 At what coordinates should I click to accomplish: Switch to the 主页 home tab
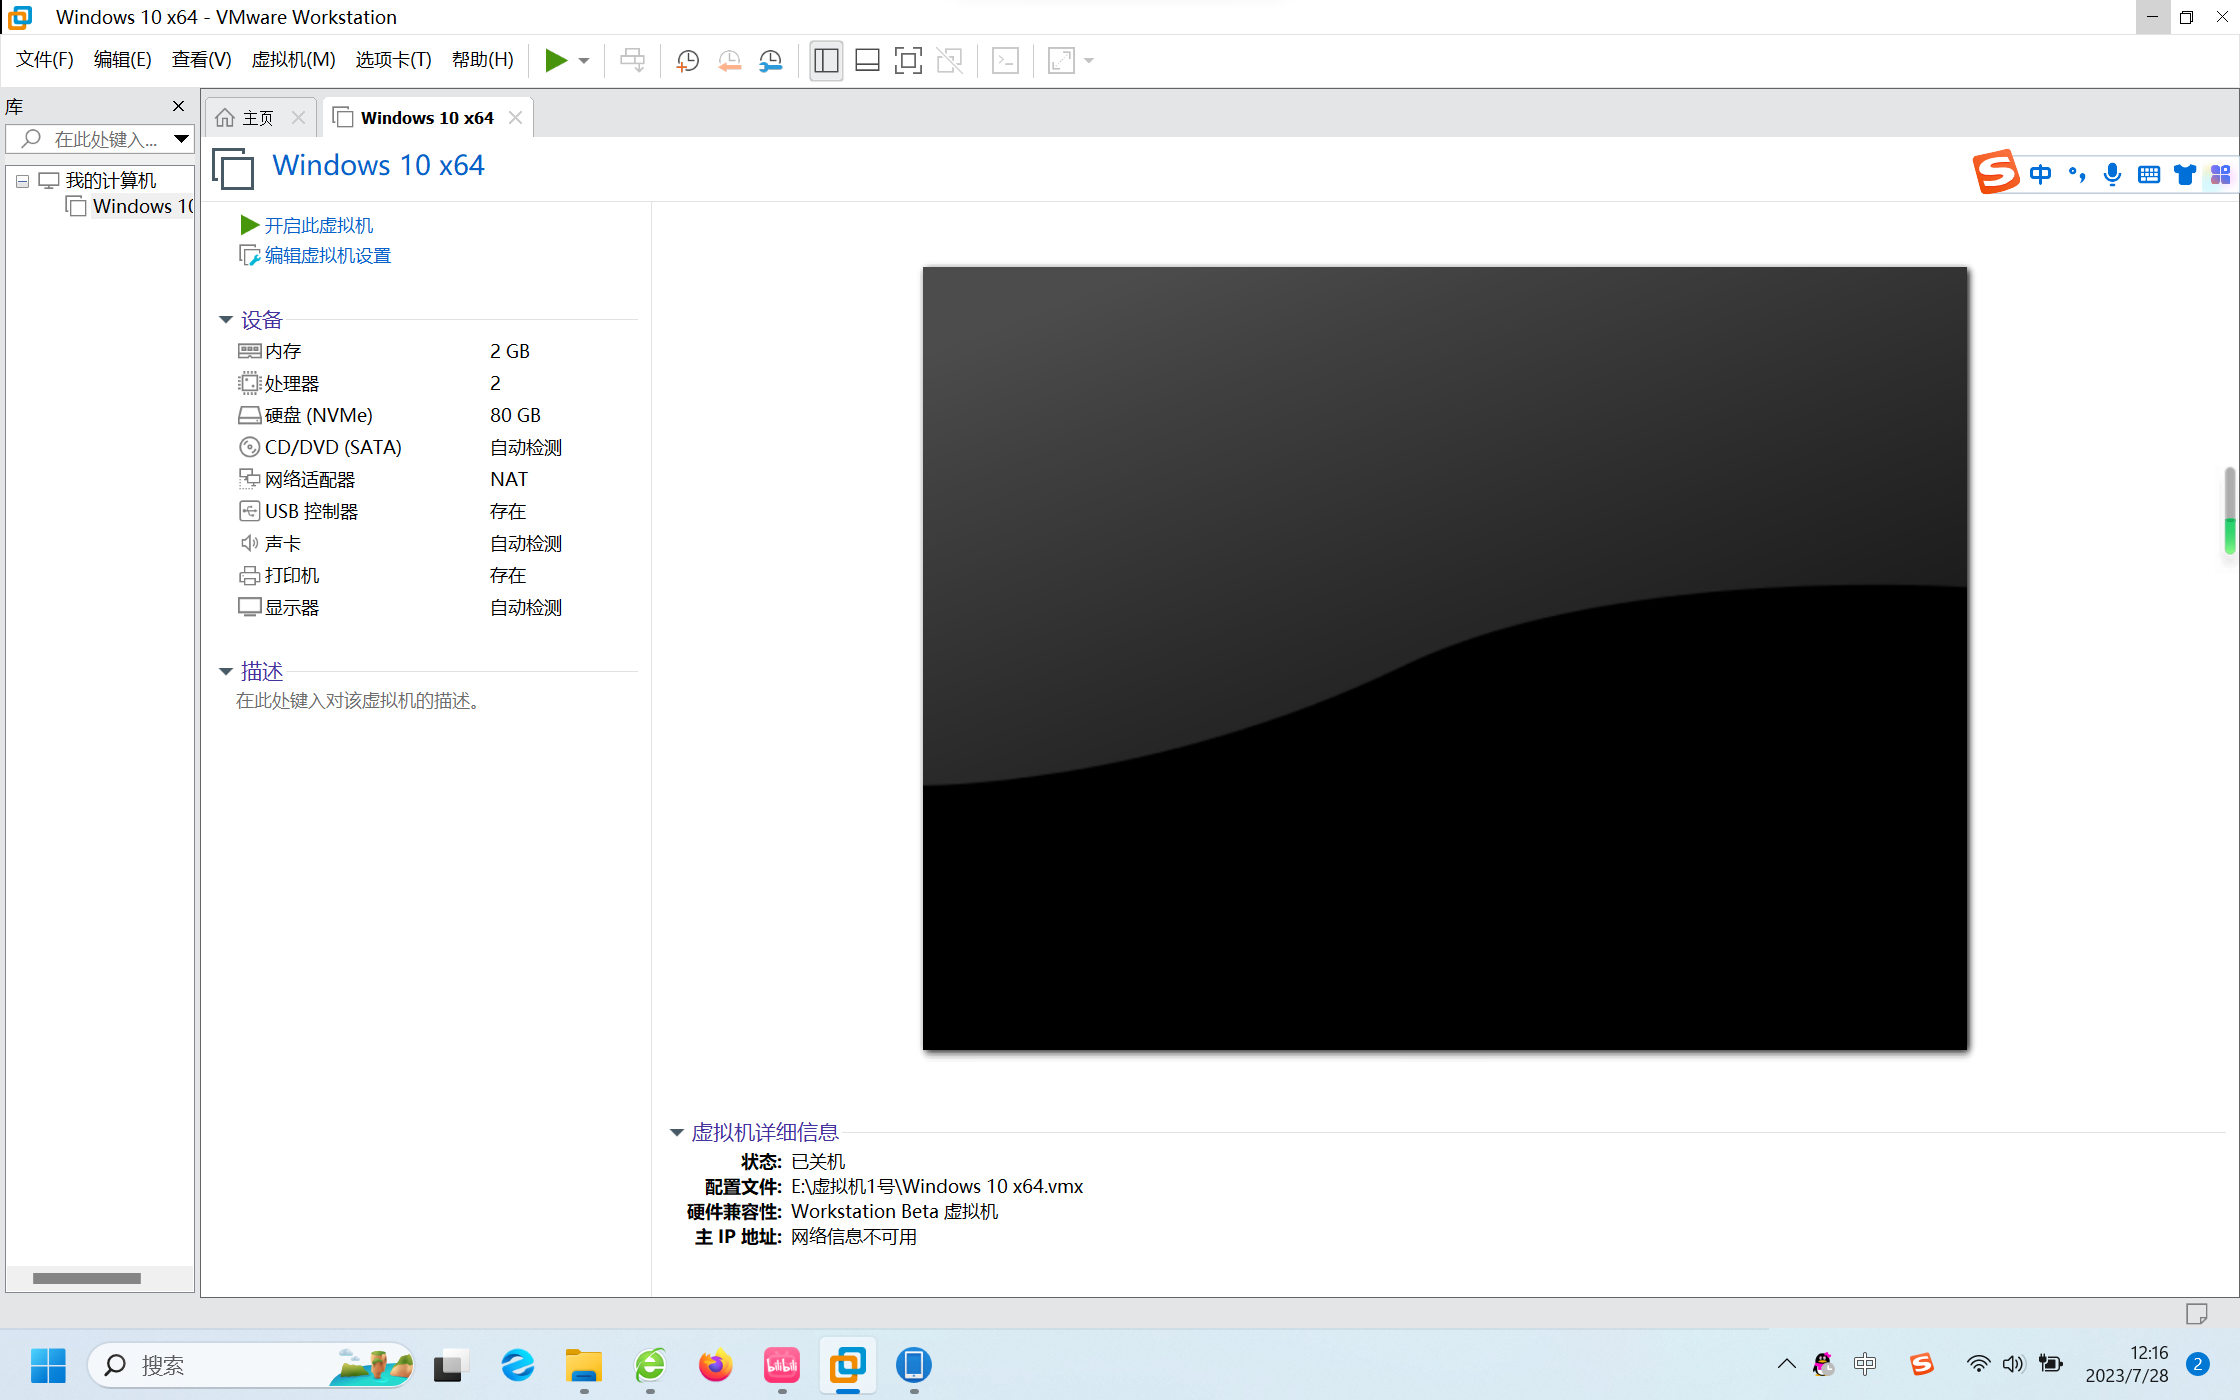click(x=256, y=118)
